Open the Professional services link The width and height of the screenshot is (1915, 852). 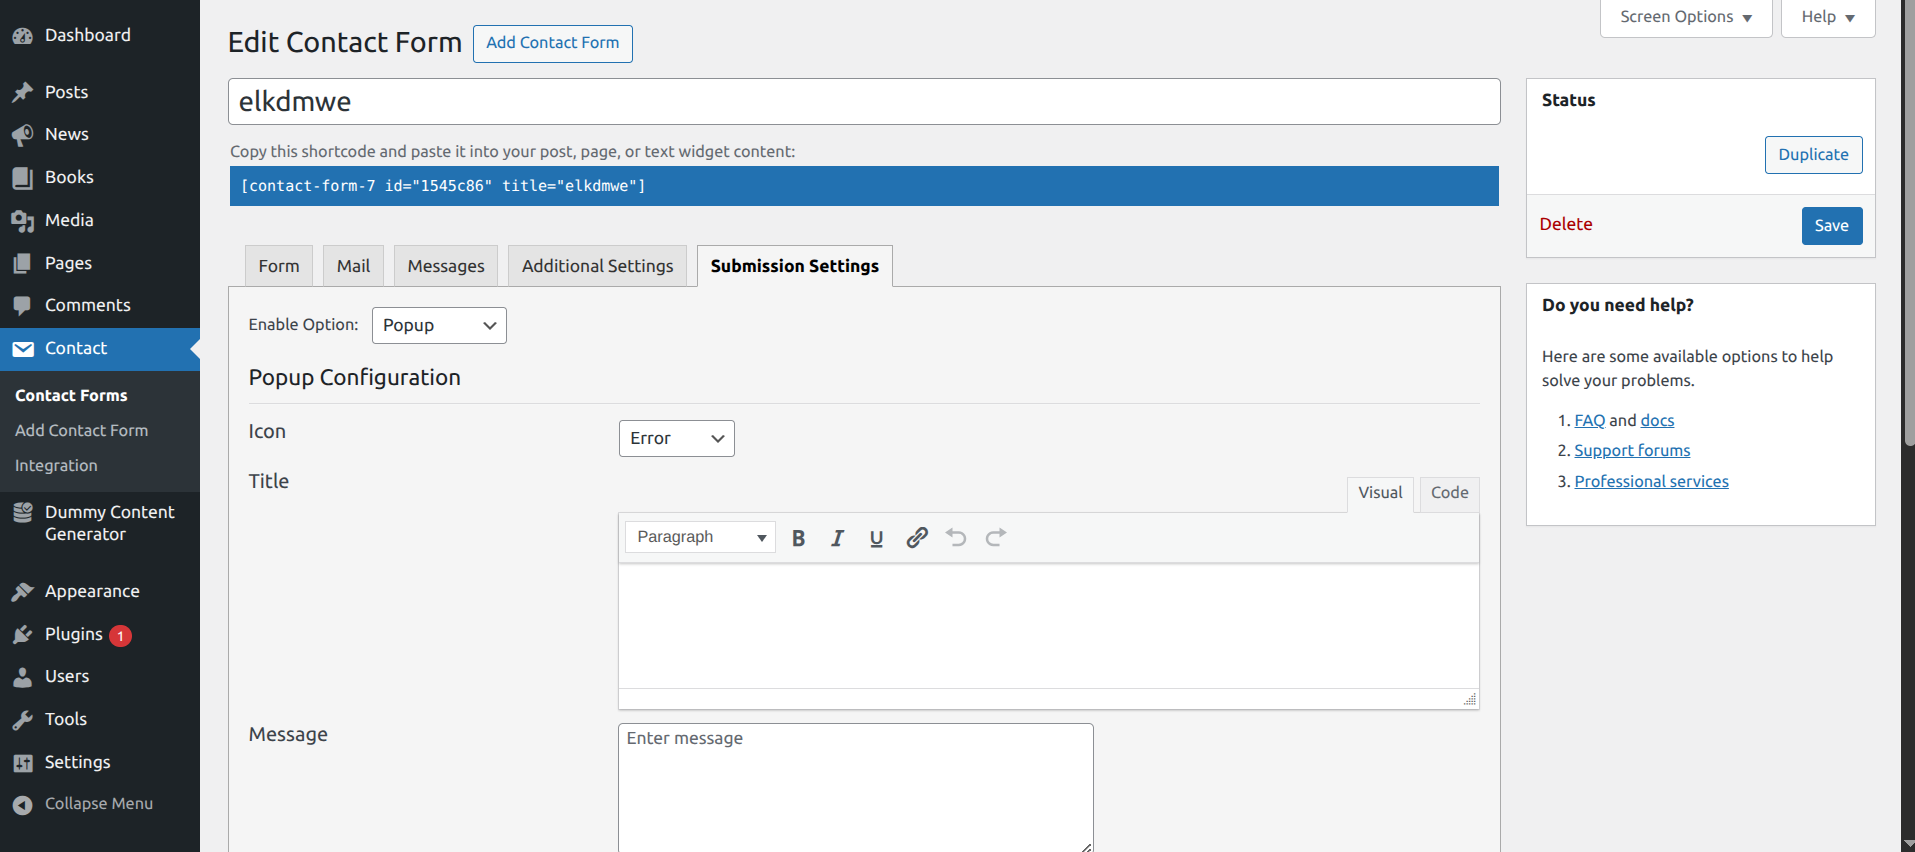(1651, 482)
